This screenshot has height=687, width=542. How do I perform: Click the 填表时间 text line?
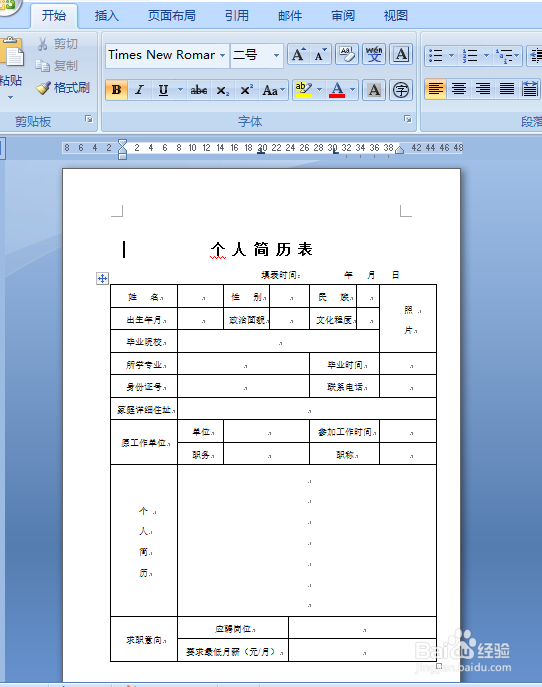[331, 275]
